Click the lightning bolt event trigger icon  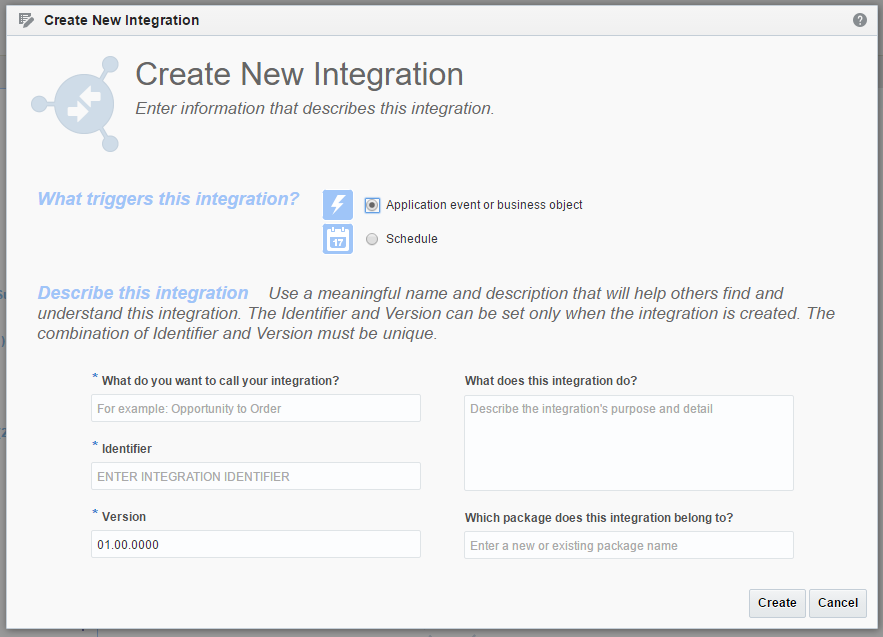[x=338, y=204]
